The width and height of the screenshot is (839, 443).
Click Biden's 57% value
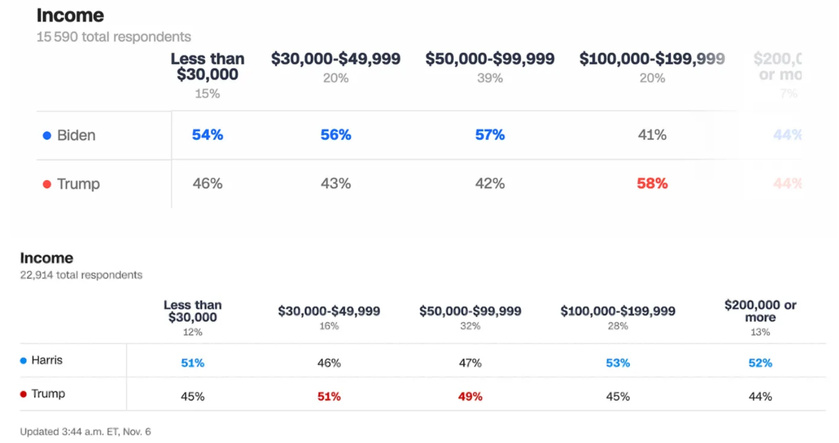coord(489,134)
